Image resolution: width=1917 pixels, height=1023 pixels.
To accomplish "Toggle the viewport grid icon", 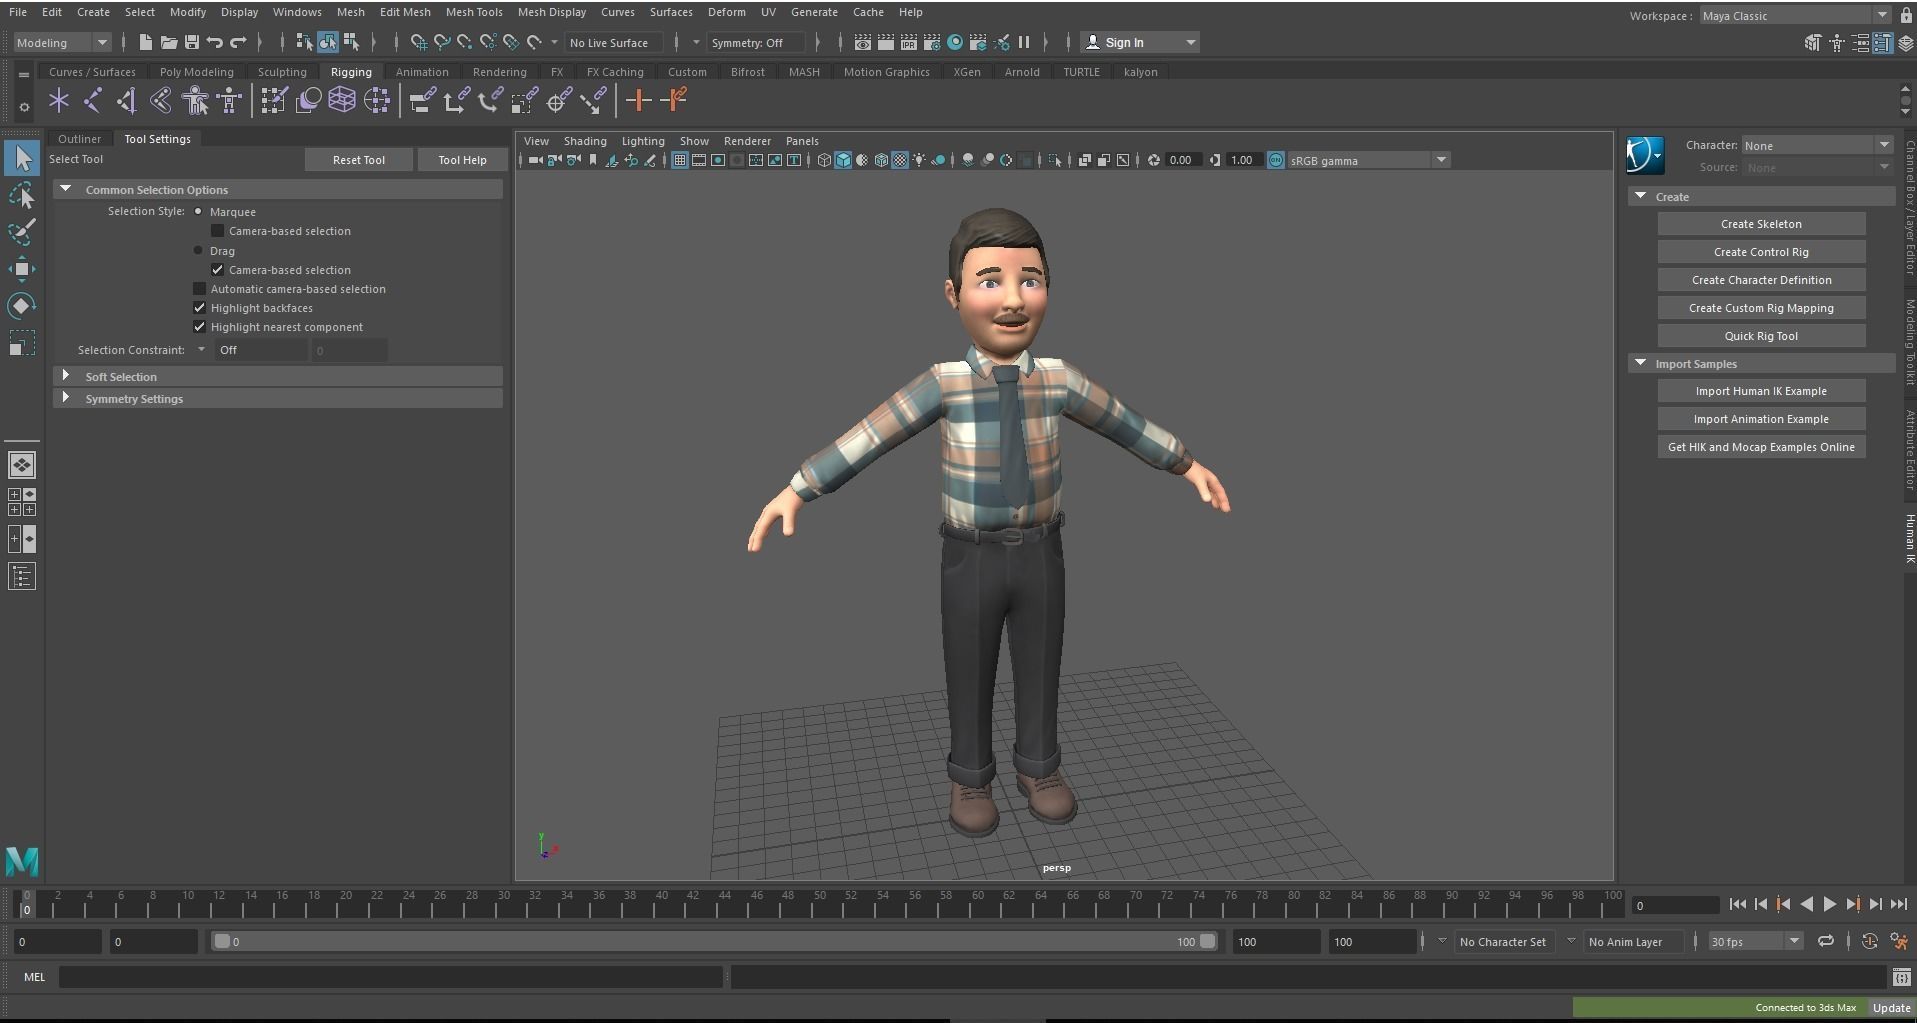I will [x=680, y=160].
